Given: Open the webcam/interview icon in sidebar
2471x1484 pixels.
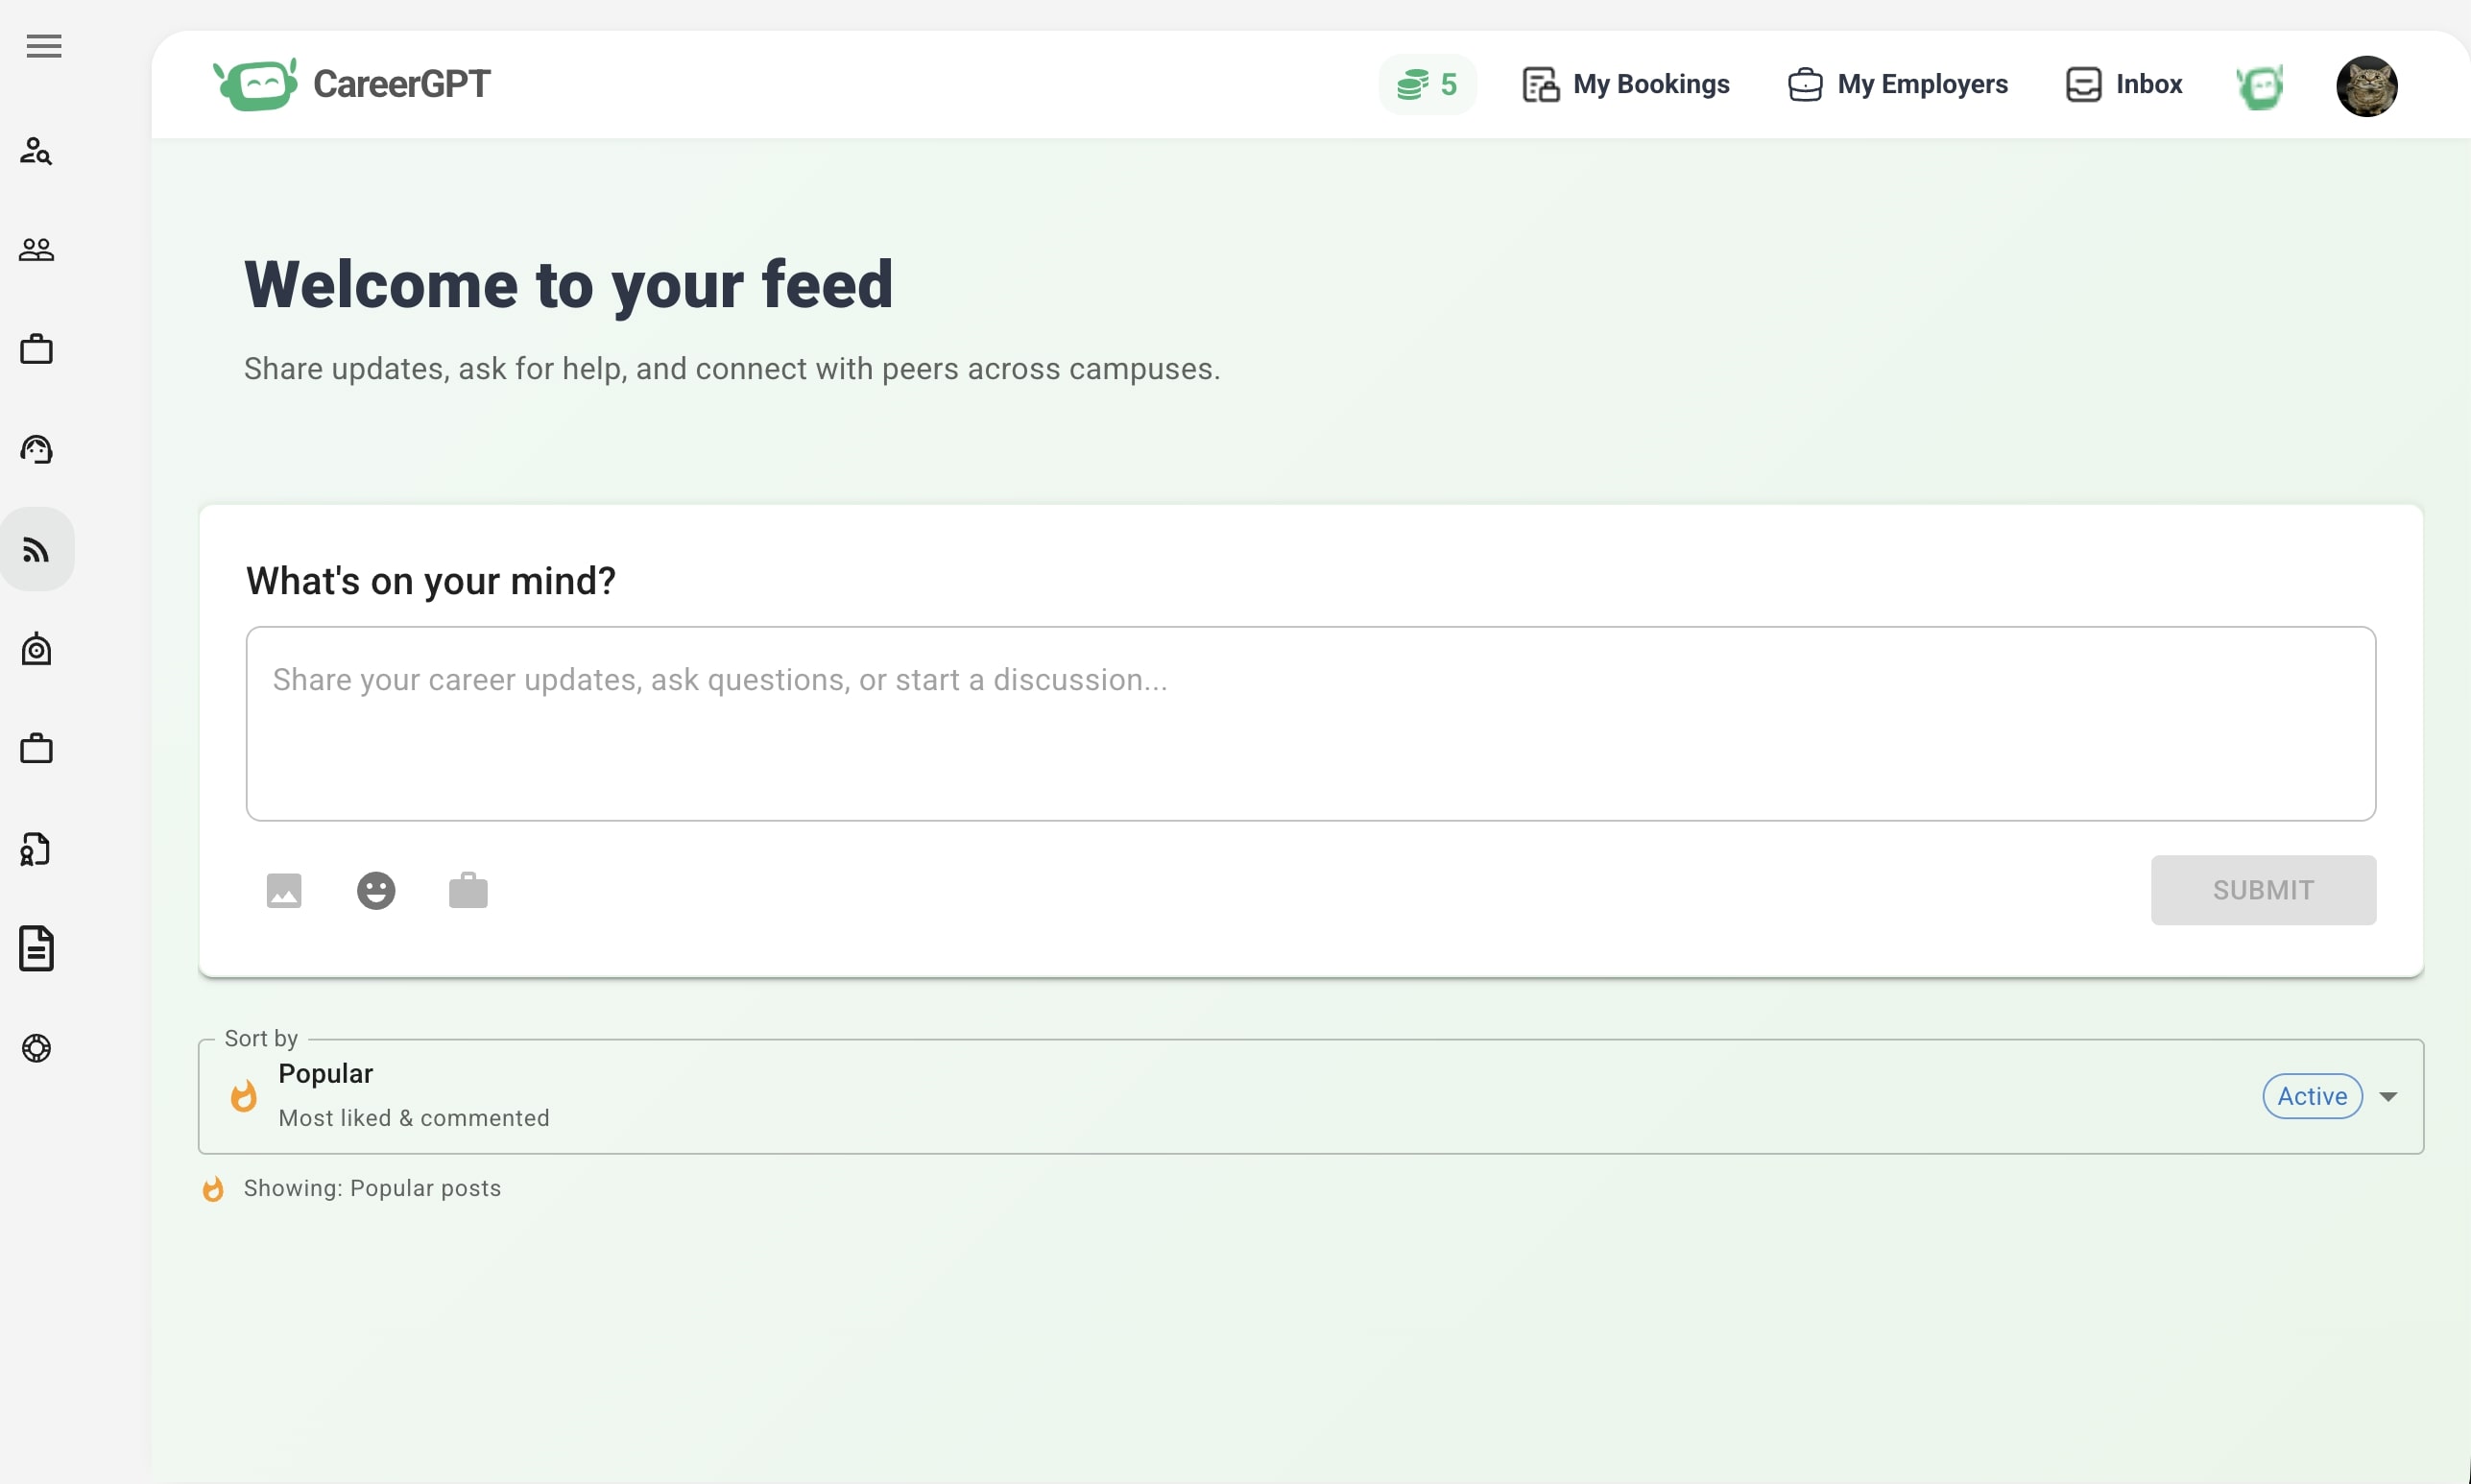Looking at the screenshot, I should pyautogui.click(x=37, y=648).
